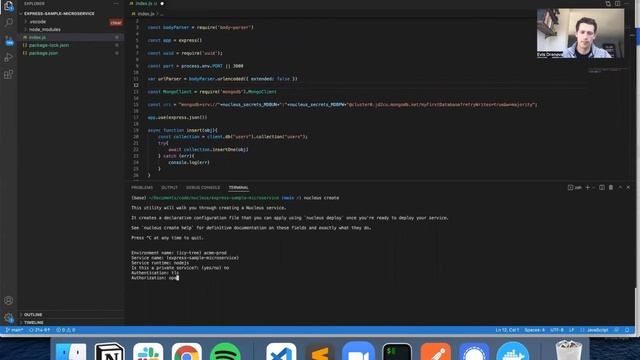Collapse the EXPRESS-SAMPLE-MICROSERVICE folder root
The width and height of the screenshot is (640, 360).
[59, 13]
